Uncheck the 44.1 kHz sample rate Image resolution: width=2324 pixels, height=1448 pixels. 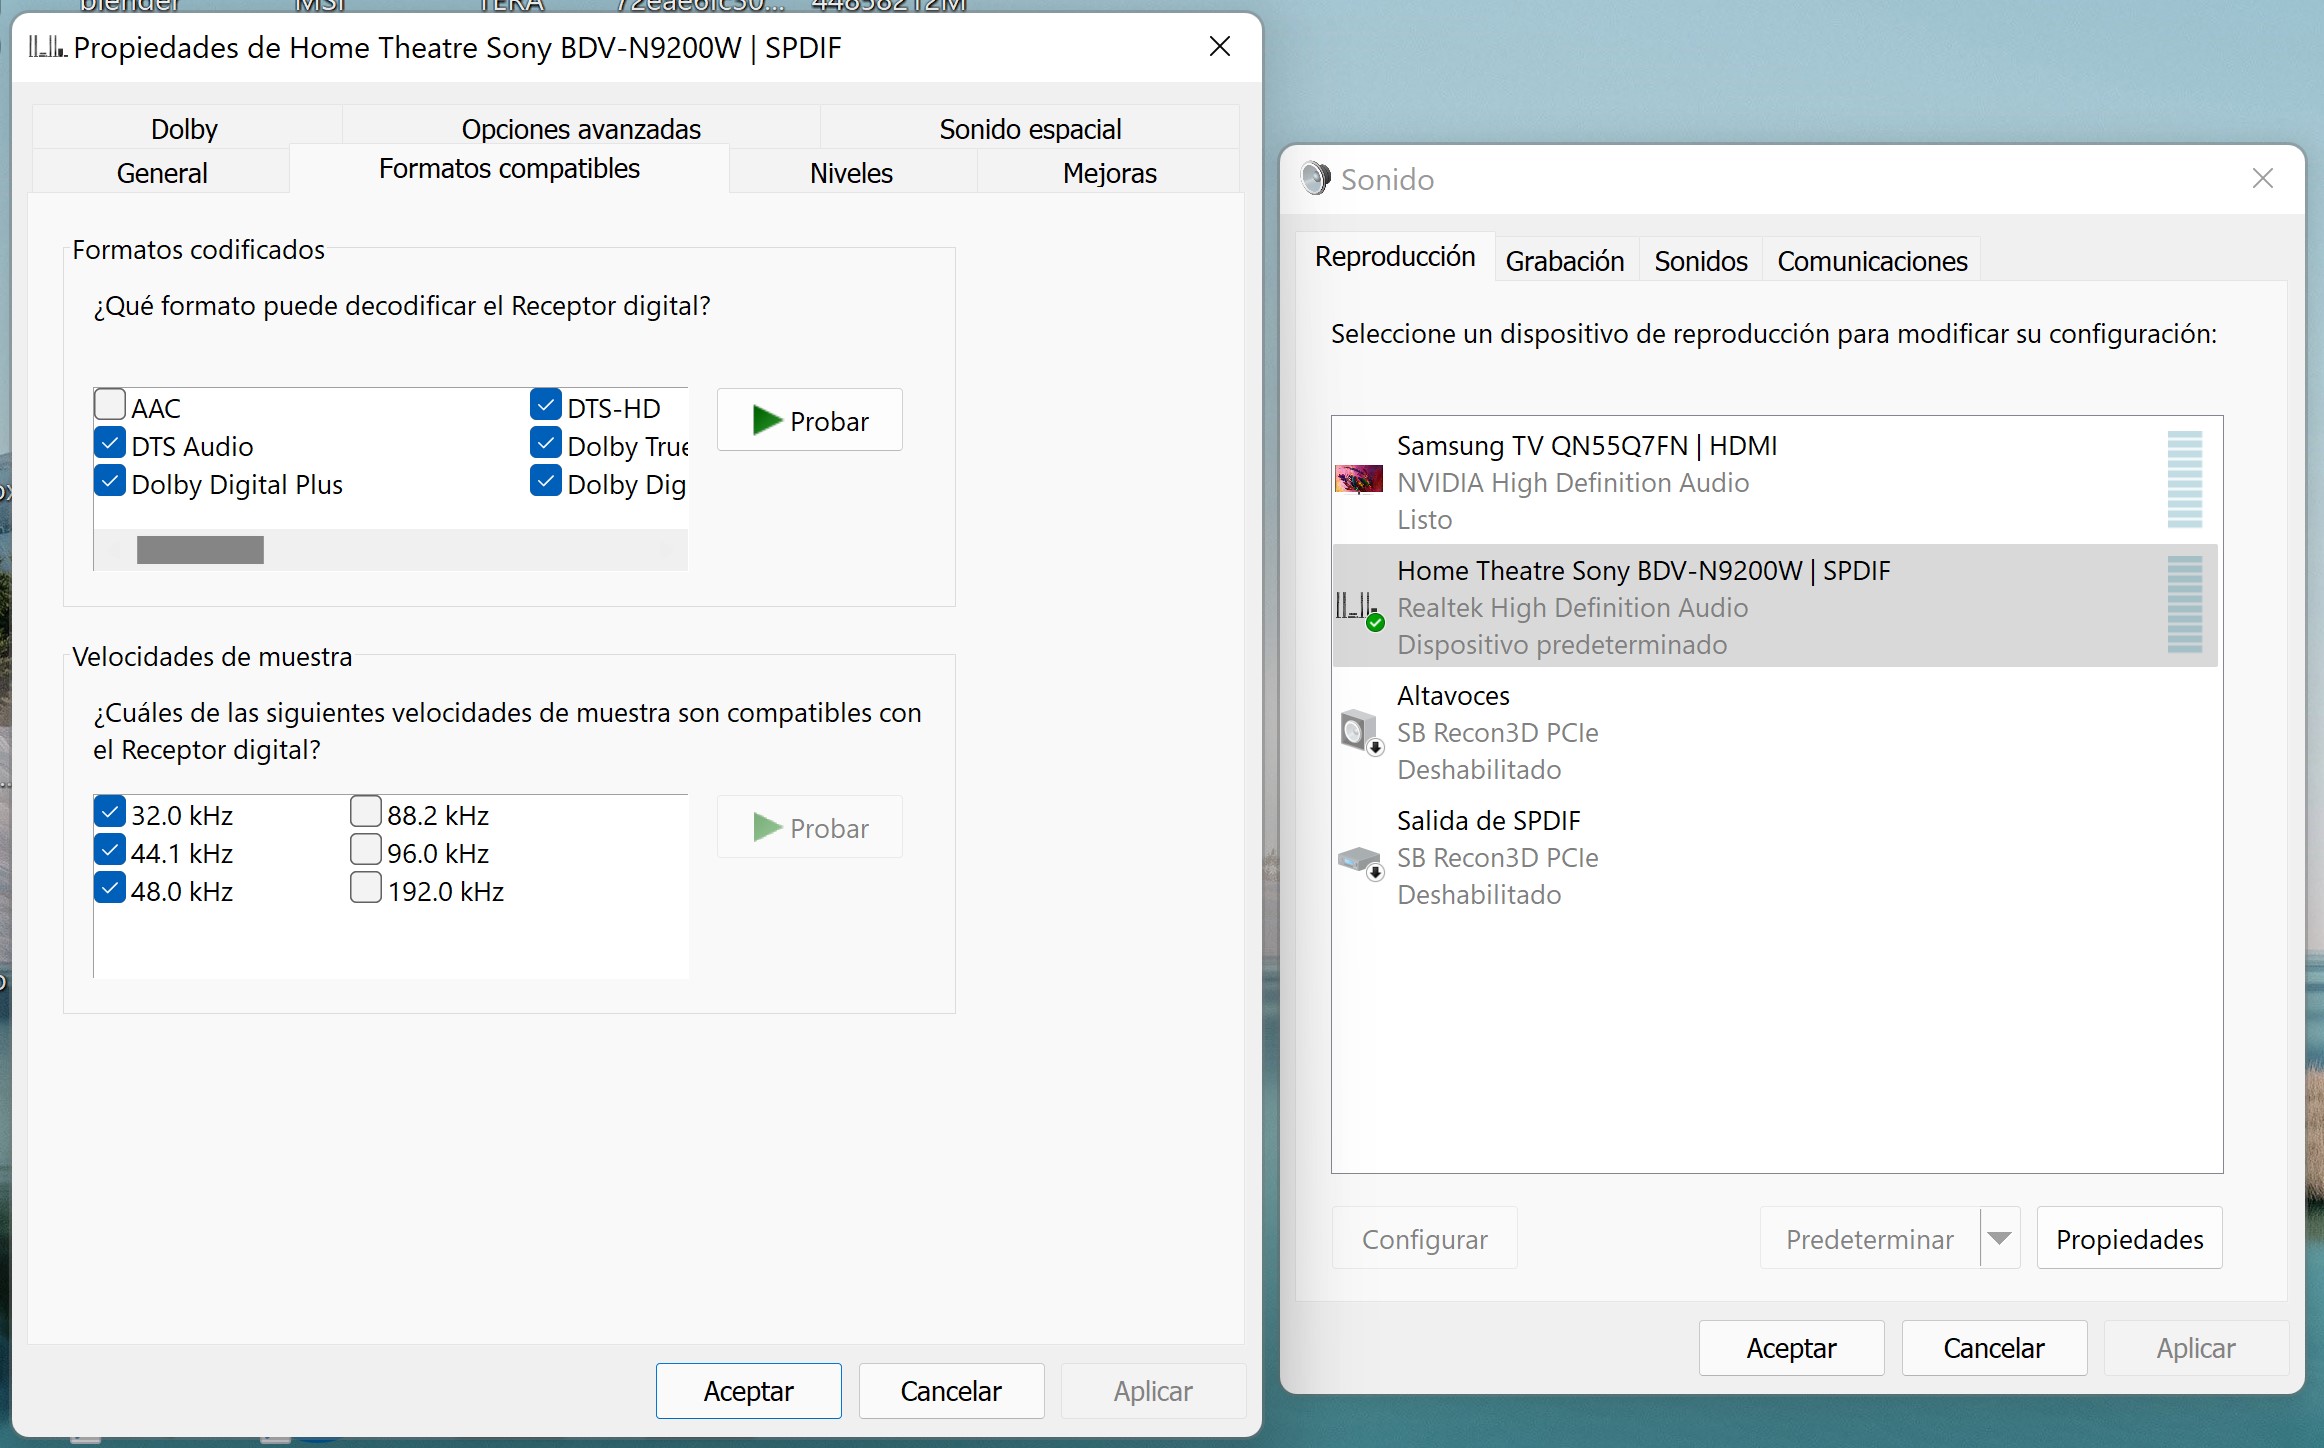click(x=110, y=850)
